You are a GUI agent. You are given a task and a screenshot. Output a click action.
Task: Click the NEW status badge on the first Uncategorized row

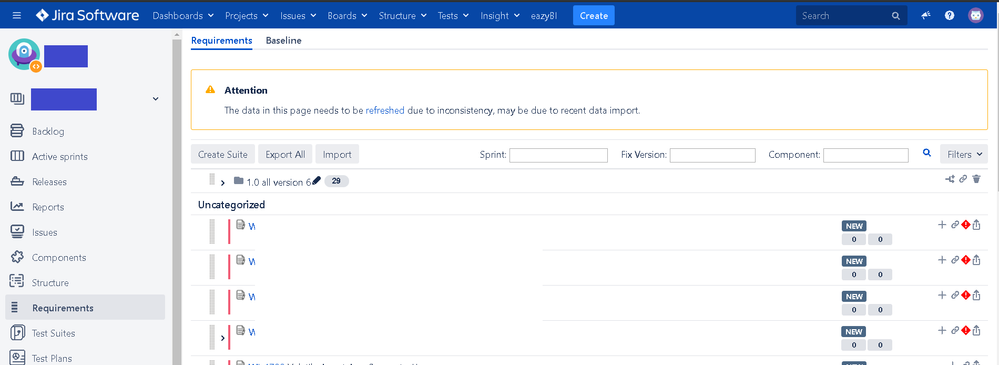click(854, 225)
